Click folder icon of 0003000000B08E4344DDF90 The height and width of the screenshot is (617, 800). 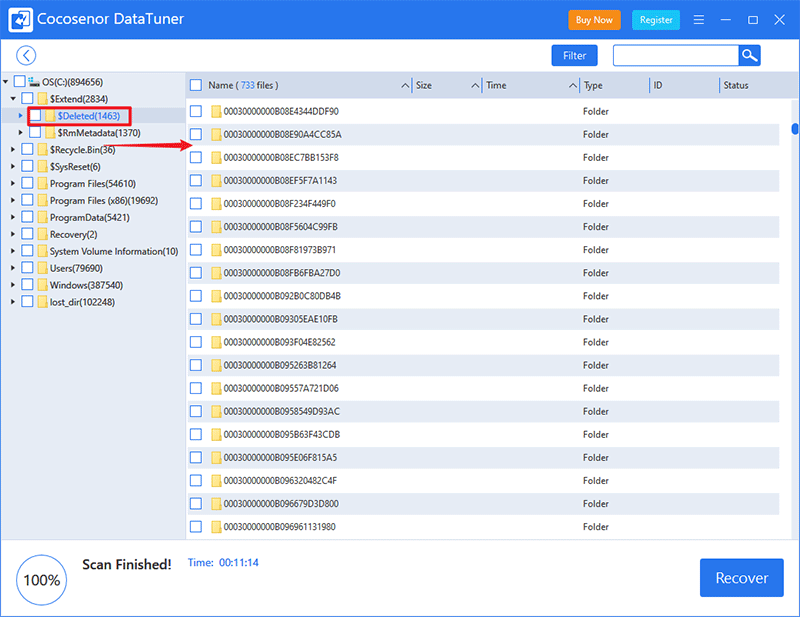pos(216,111)
